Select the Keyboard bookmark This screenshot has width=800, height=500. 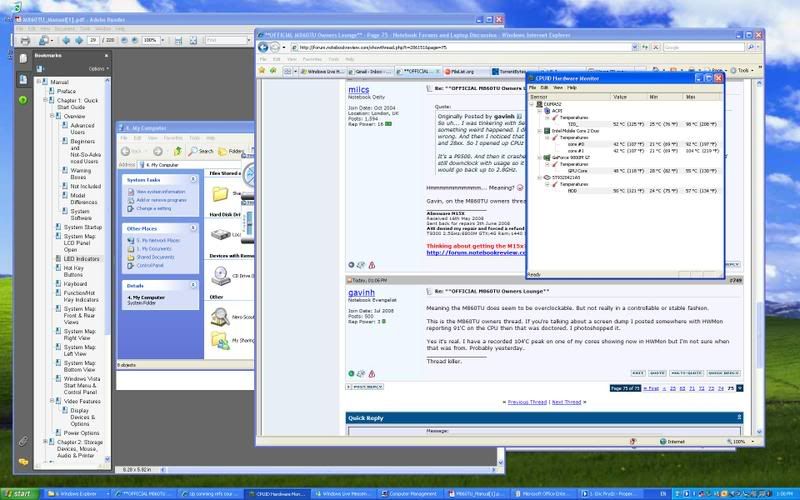coord(76,284)
